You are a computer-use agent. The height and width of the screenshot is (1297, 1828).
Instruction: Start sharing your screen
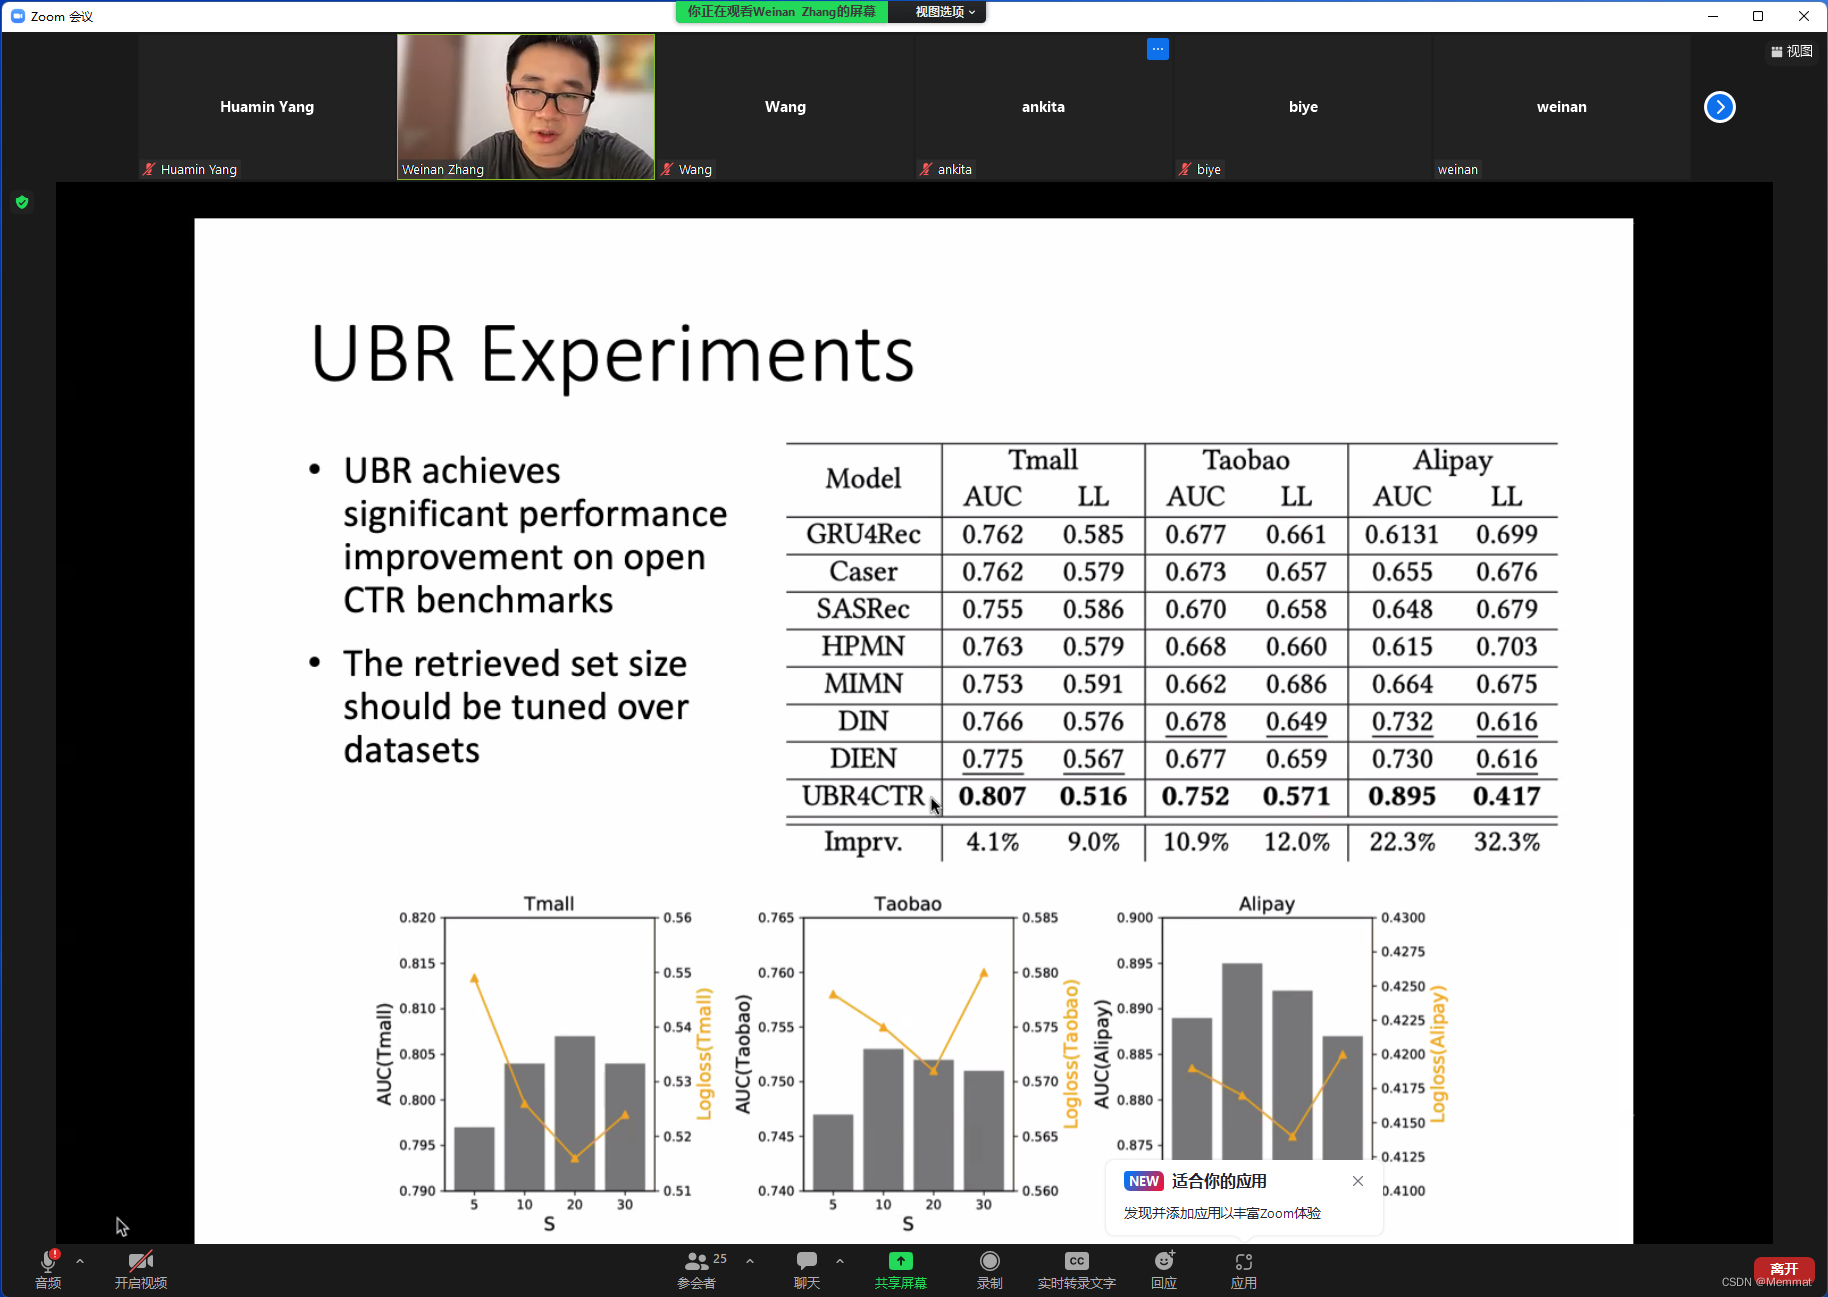click(x=901, y=1268)
